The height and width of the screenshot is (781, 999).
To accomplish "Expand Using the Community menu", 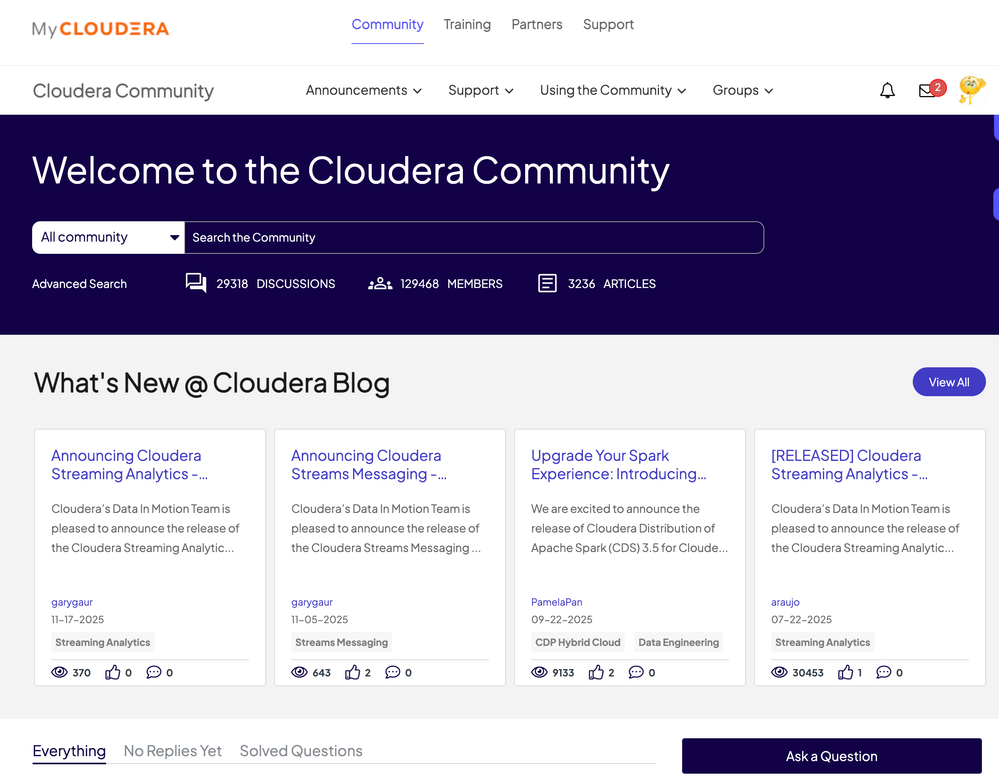I will point(613,90).
